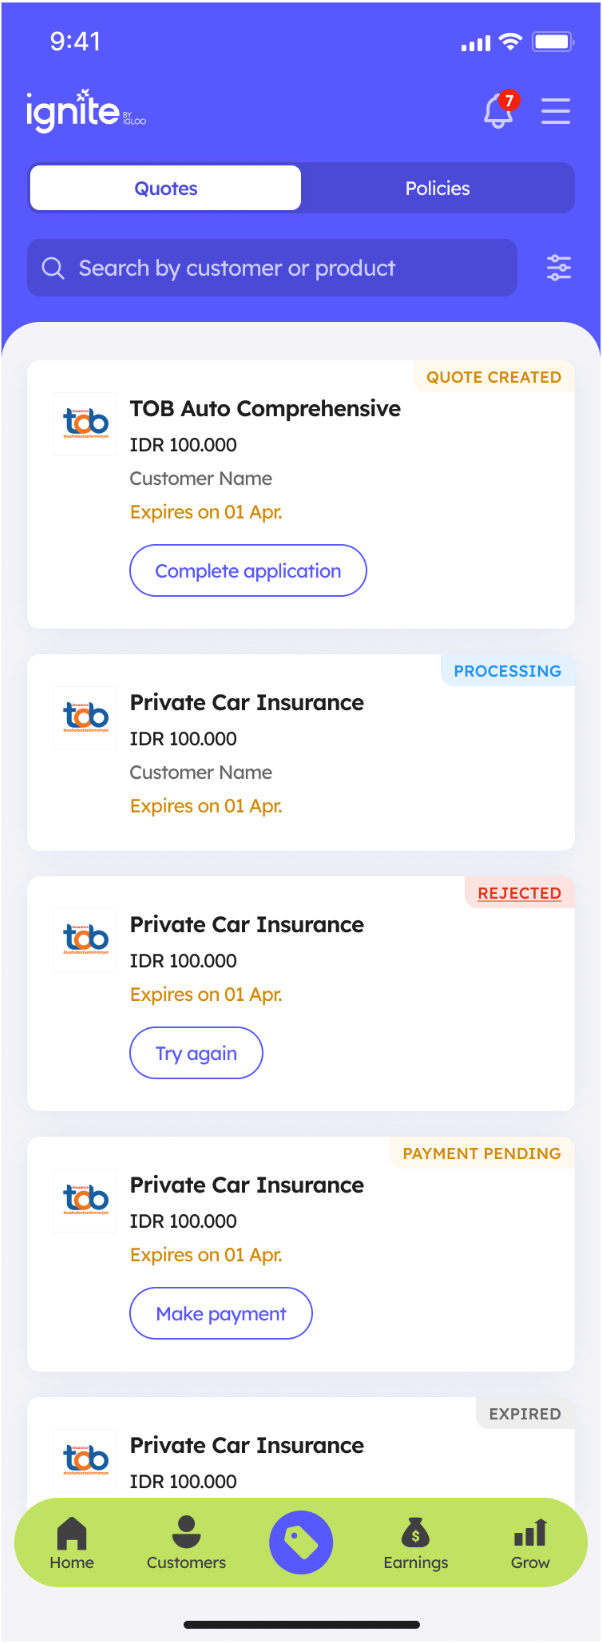The width and height of the screenshot is (602, 1643).
Task: Open the TOB Auto Comprehensive quote title
Action: click(265, 408)
